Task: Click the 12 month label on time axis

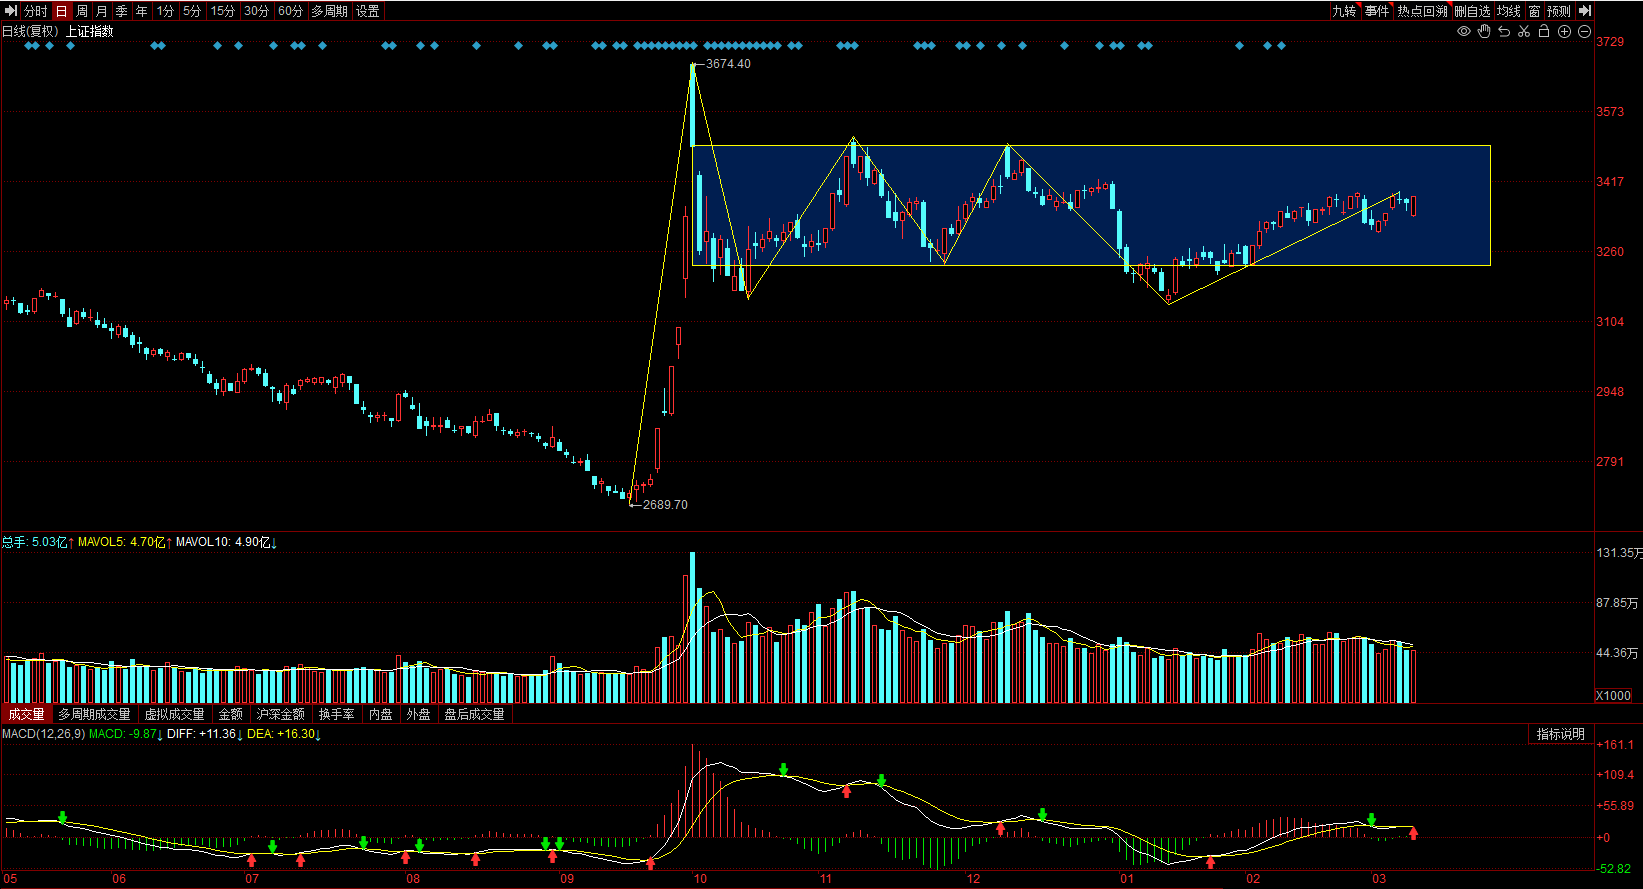Action: click(974, 879)
